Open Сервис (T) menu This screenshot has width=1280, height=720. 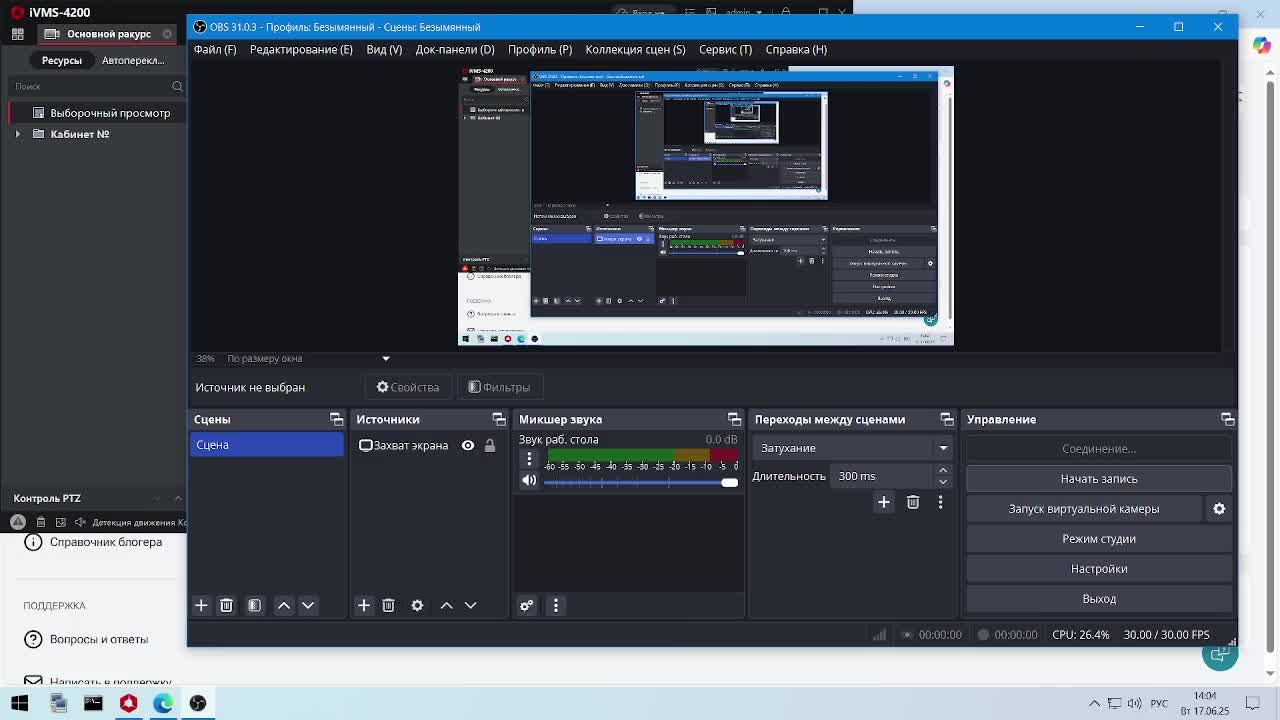click(725, 49)
